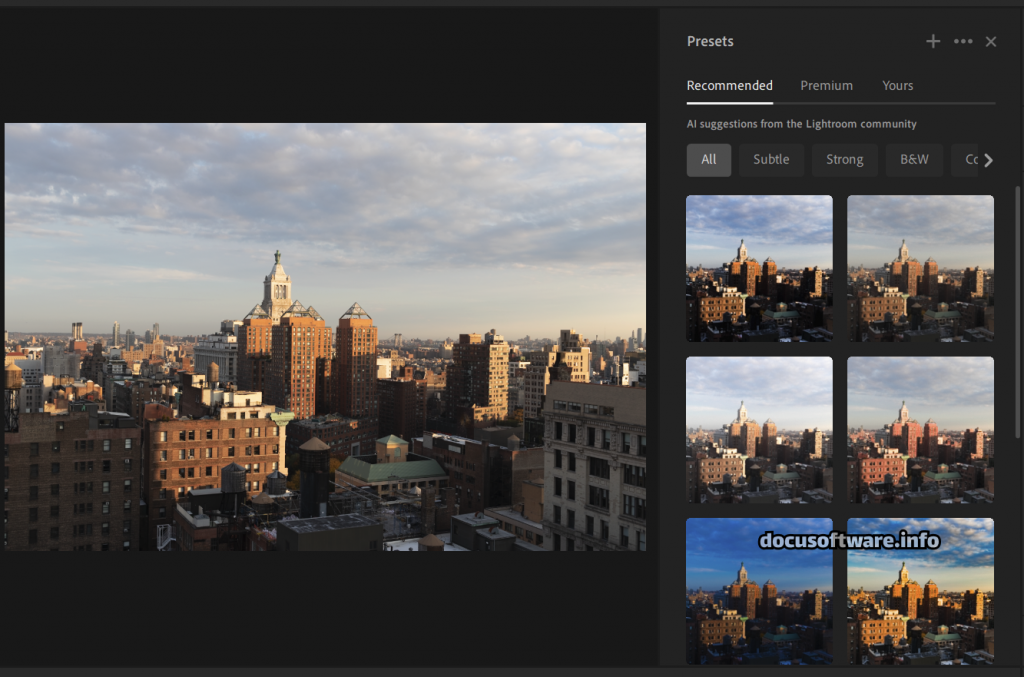Choose the pink-toned buildings preset thumbnail

[x=920, y=430]
